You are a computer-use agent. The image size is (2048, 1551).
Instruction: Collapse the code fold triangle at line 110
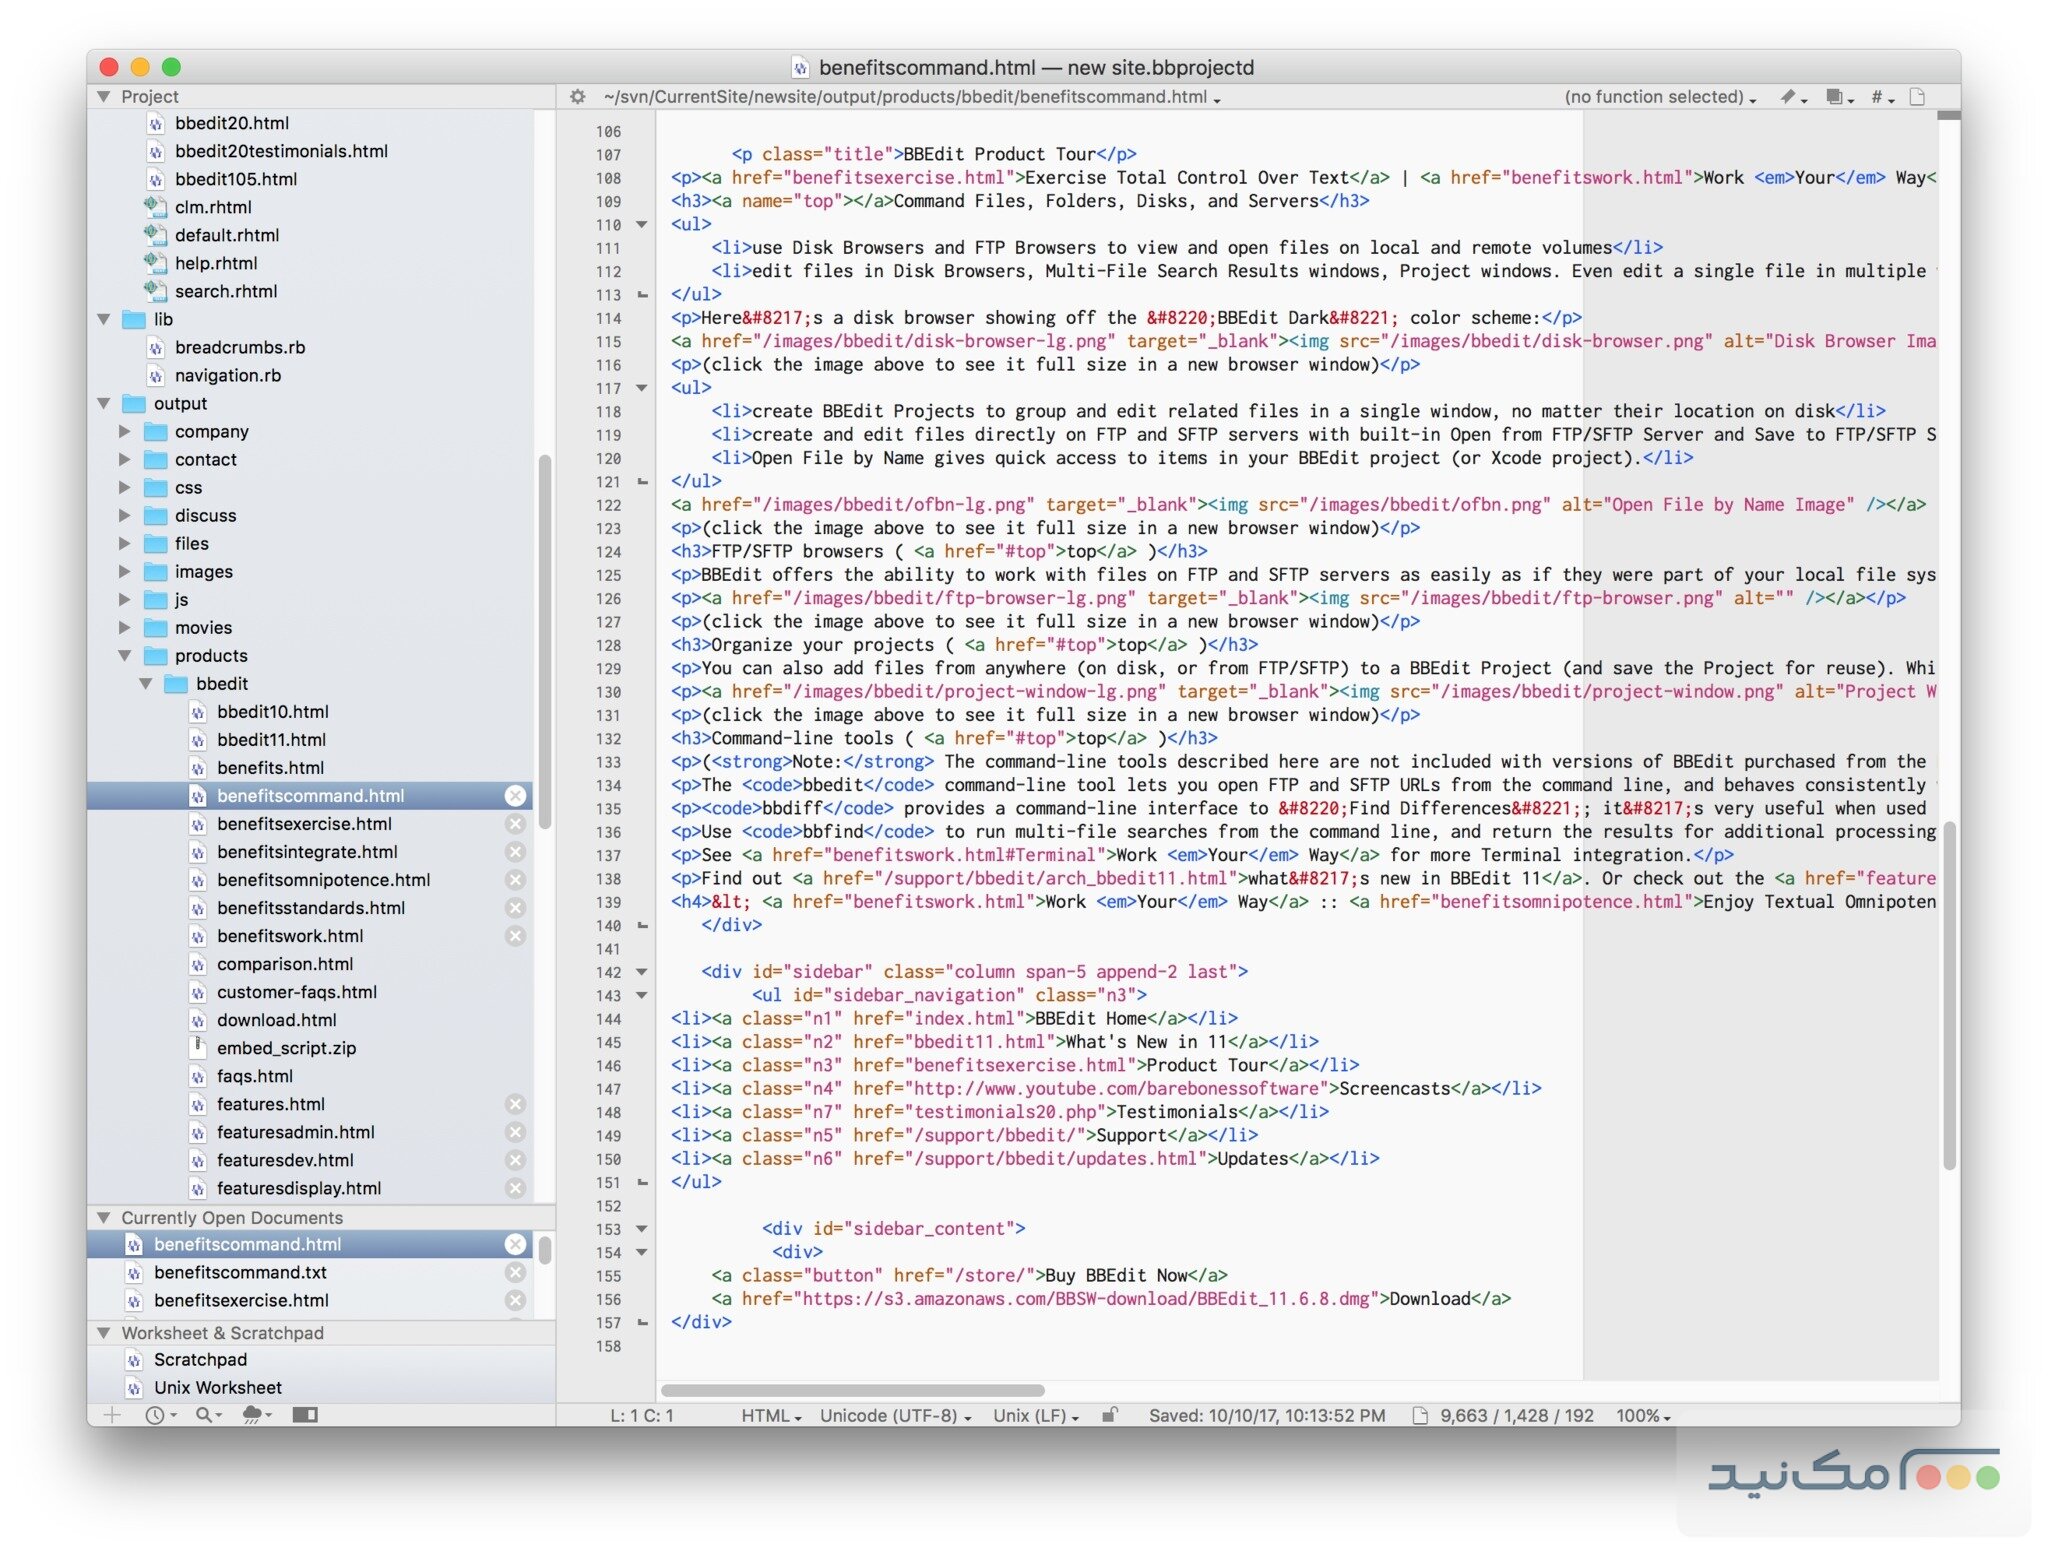641,224
